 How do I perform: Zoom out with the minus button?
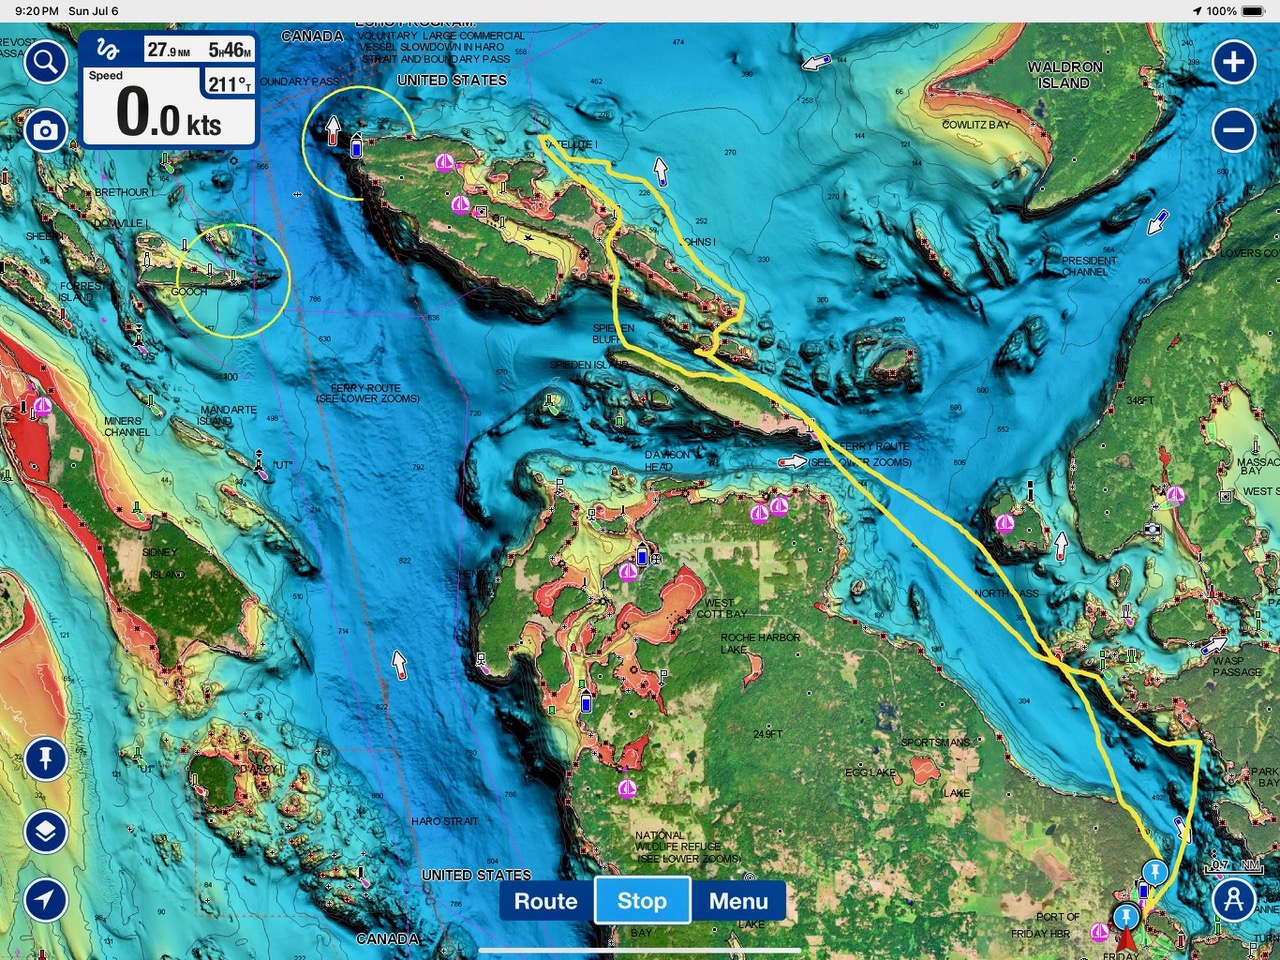(1234, 130)
